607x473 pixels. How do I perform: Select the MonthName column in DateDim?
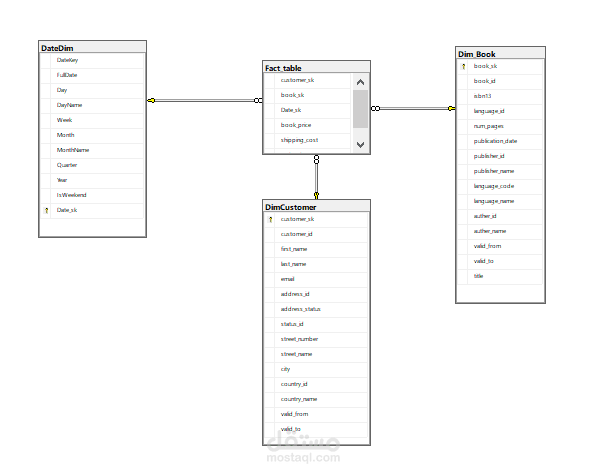[x=92, y=150]
